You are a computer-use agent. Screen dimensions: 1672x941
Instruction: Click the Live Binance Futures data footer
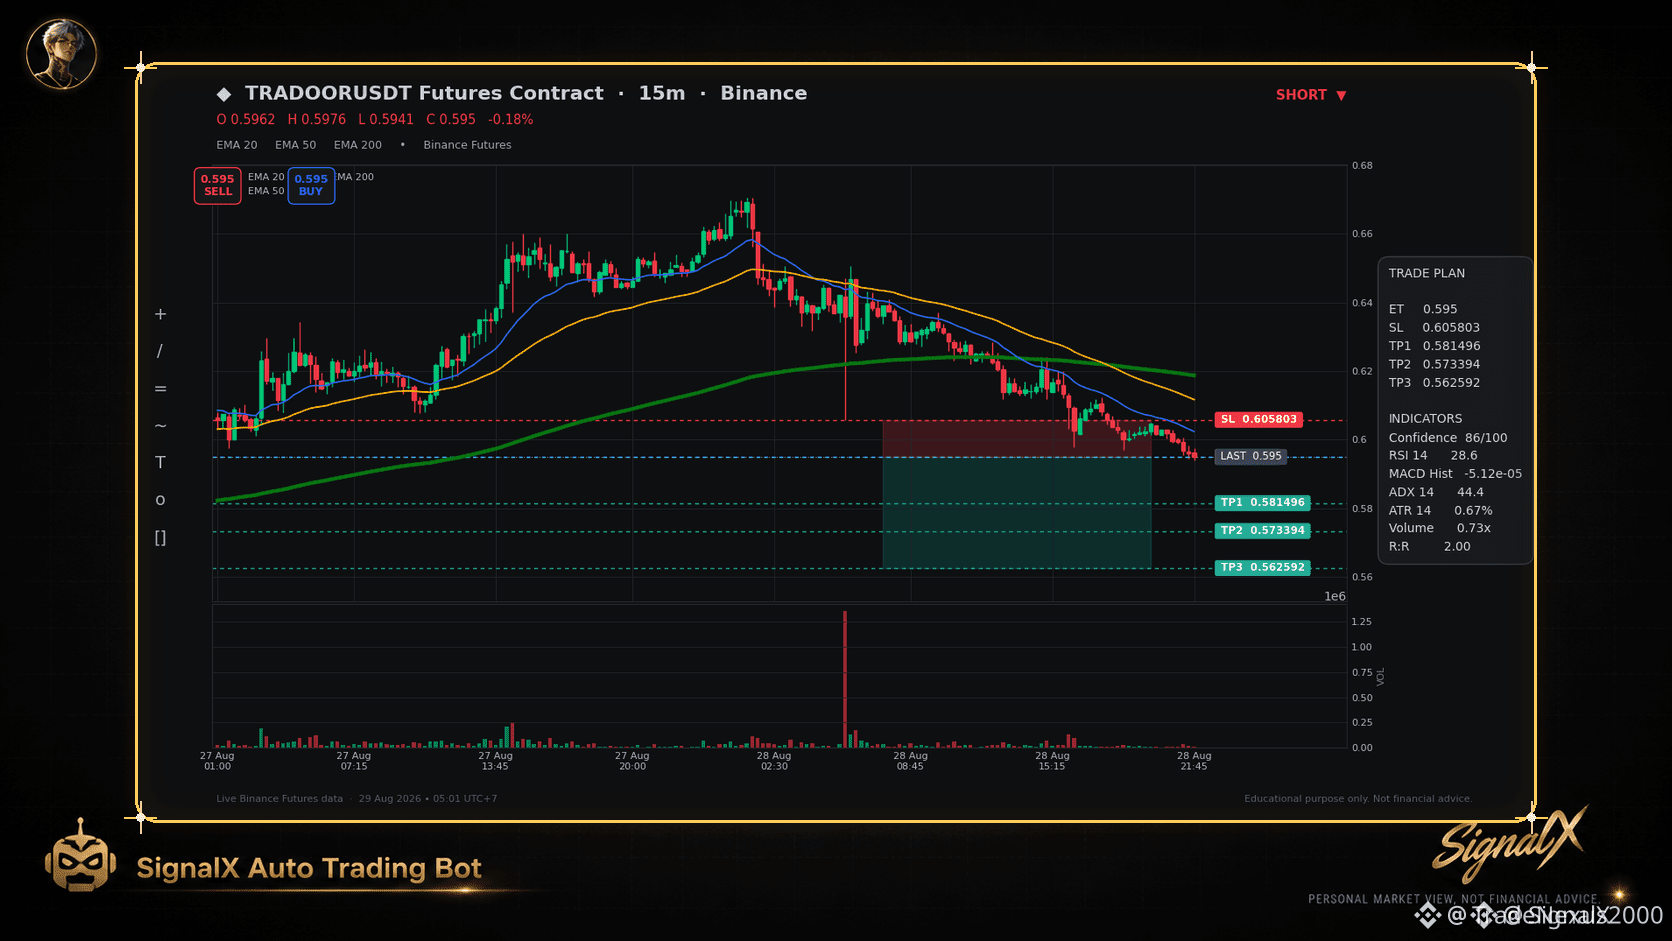tap(279, 799)
